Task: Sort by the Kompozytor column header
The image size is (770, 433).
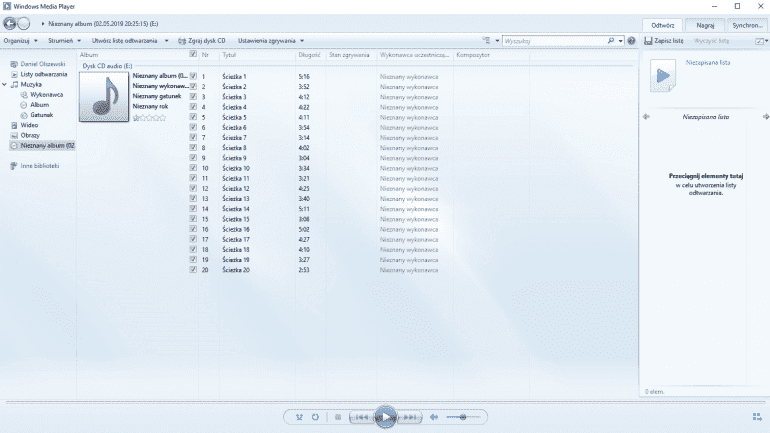Action: [x=491, y=55]
